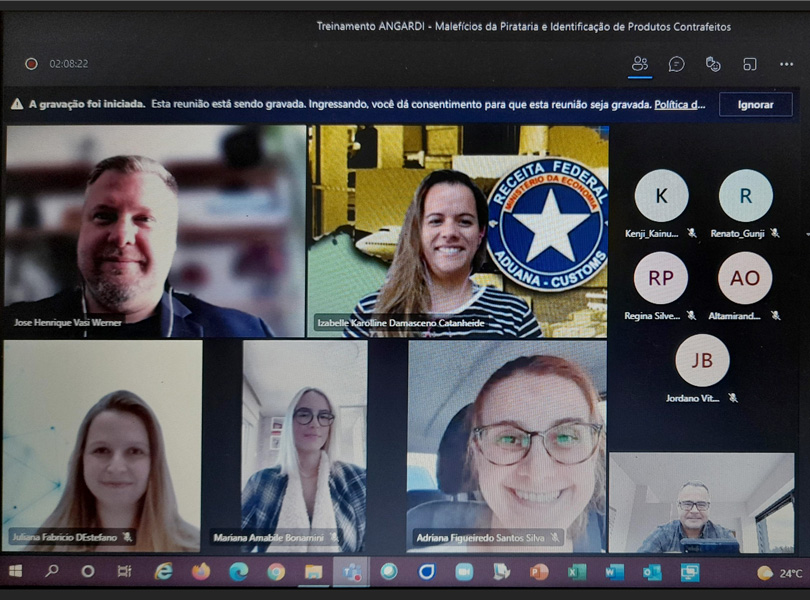Click the muted mic icon beside Kenji_Kainu
Image resolution: width=810 pixels, height=600 pixels.
(692, 233)
